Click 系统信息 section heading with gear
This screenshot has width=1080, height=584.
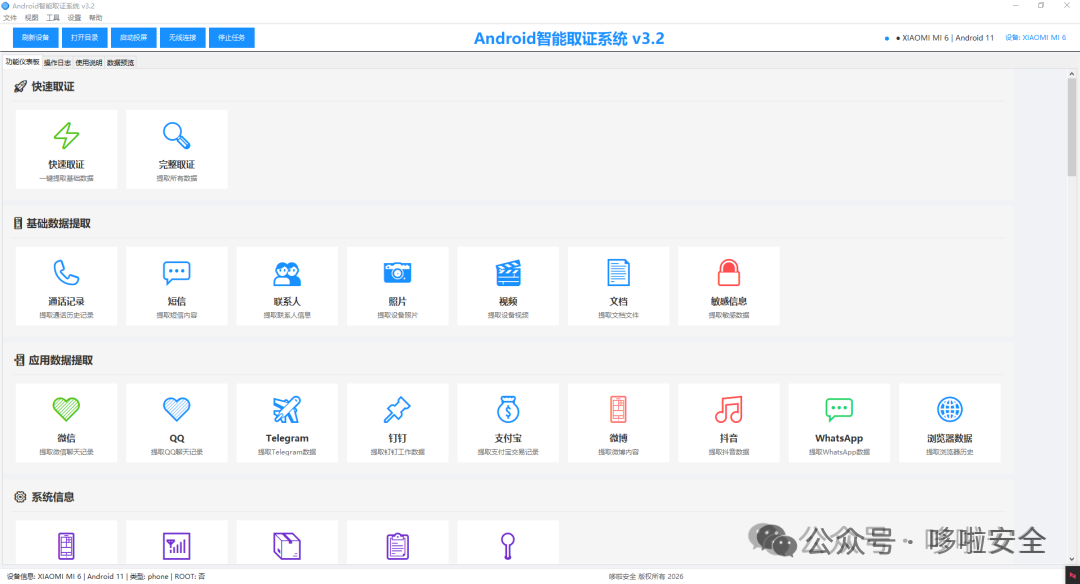point(44,497)
